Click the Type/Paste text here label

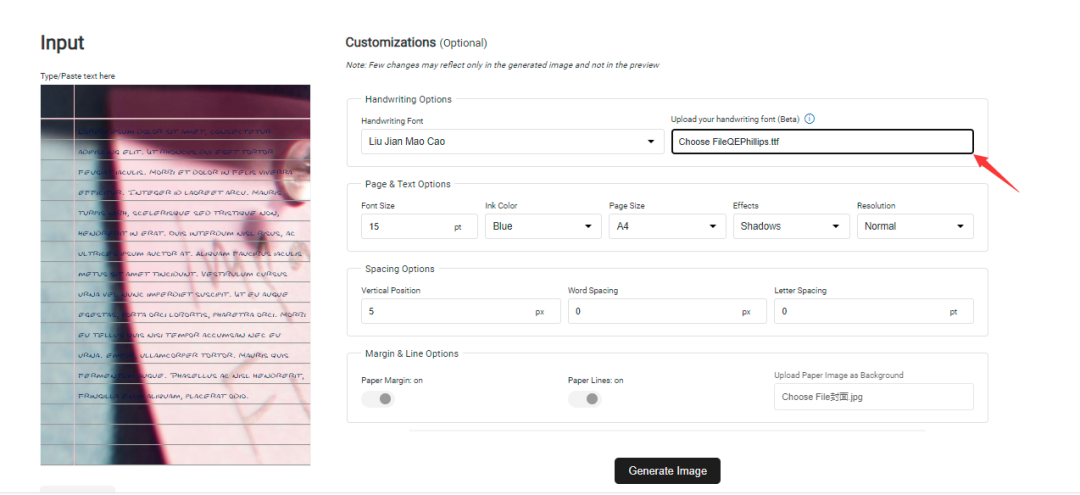click(x=78, y=76)
